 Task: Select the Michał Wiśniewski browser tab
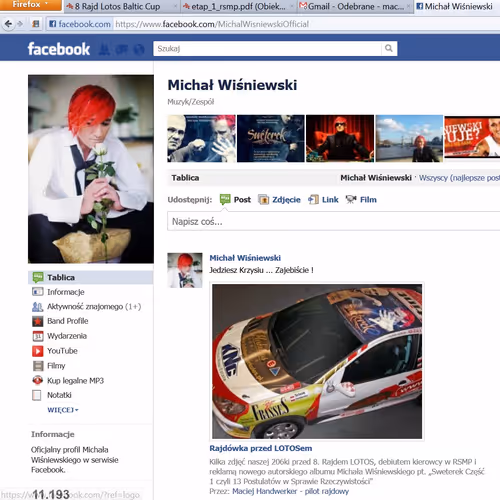click(x=457, y=7)
